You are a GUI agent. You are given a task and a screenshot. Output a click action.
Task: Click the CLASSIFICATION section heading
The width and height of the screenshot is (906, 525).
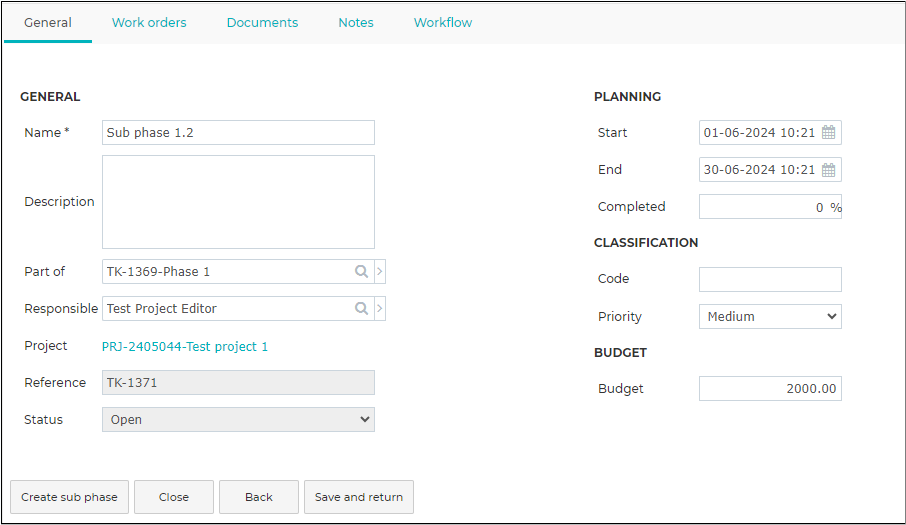646,243
